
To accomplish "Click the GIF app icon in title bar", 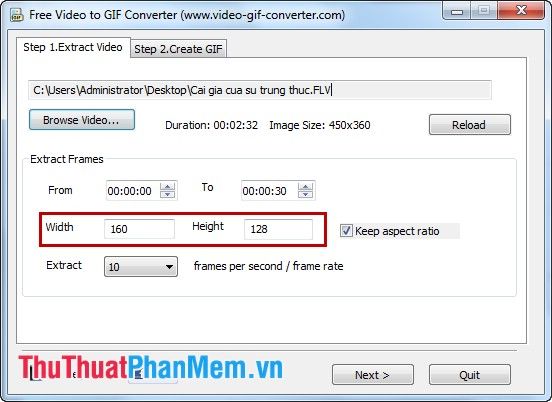I will point(16,15).
